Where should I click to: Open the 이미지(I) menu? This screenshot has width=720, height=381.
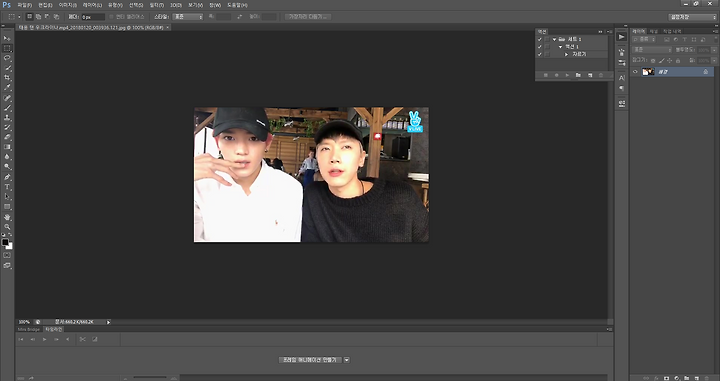[x=68, y=5]
